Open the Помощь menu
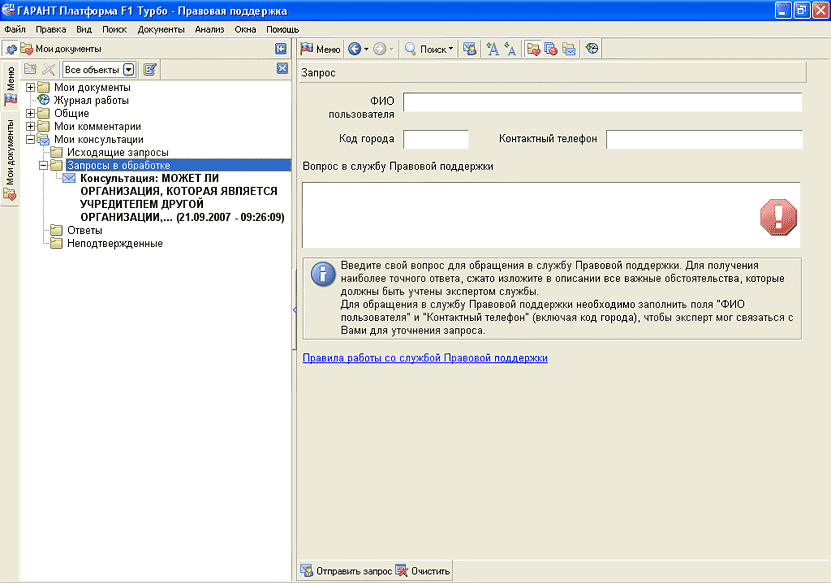This screenshot has width=831, height=583. tap(282, 30)
